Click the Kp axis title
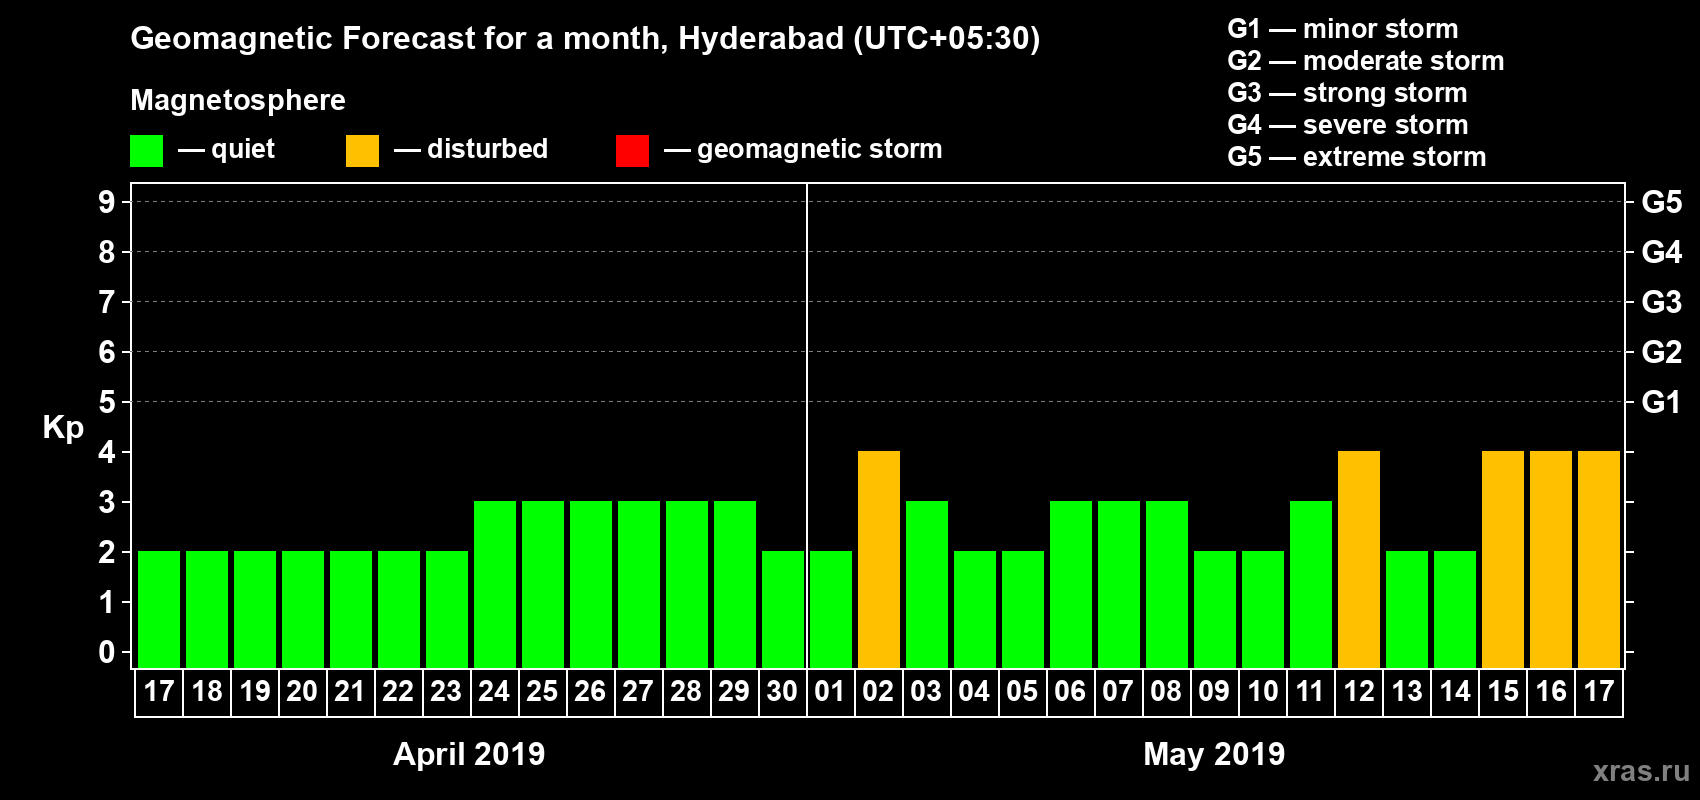 pos(63,428)
